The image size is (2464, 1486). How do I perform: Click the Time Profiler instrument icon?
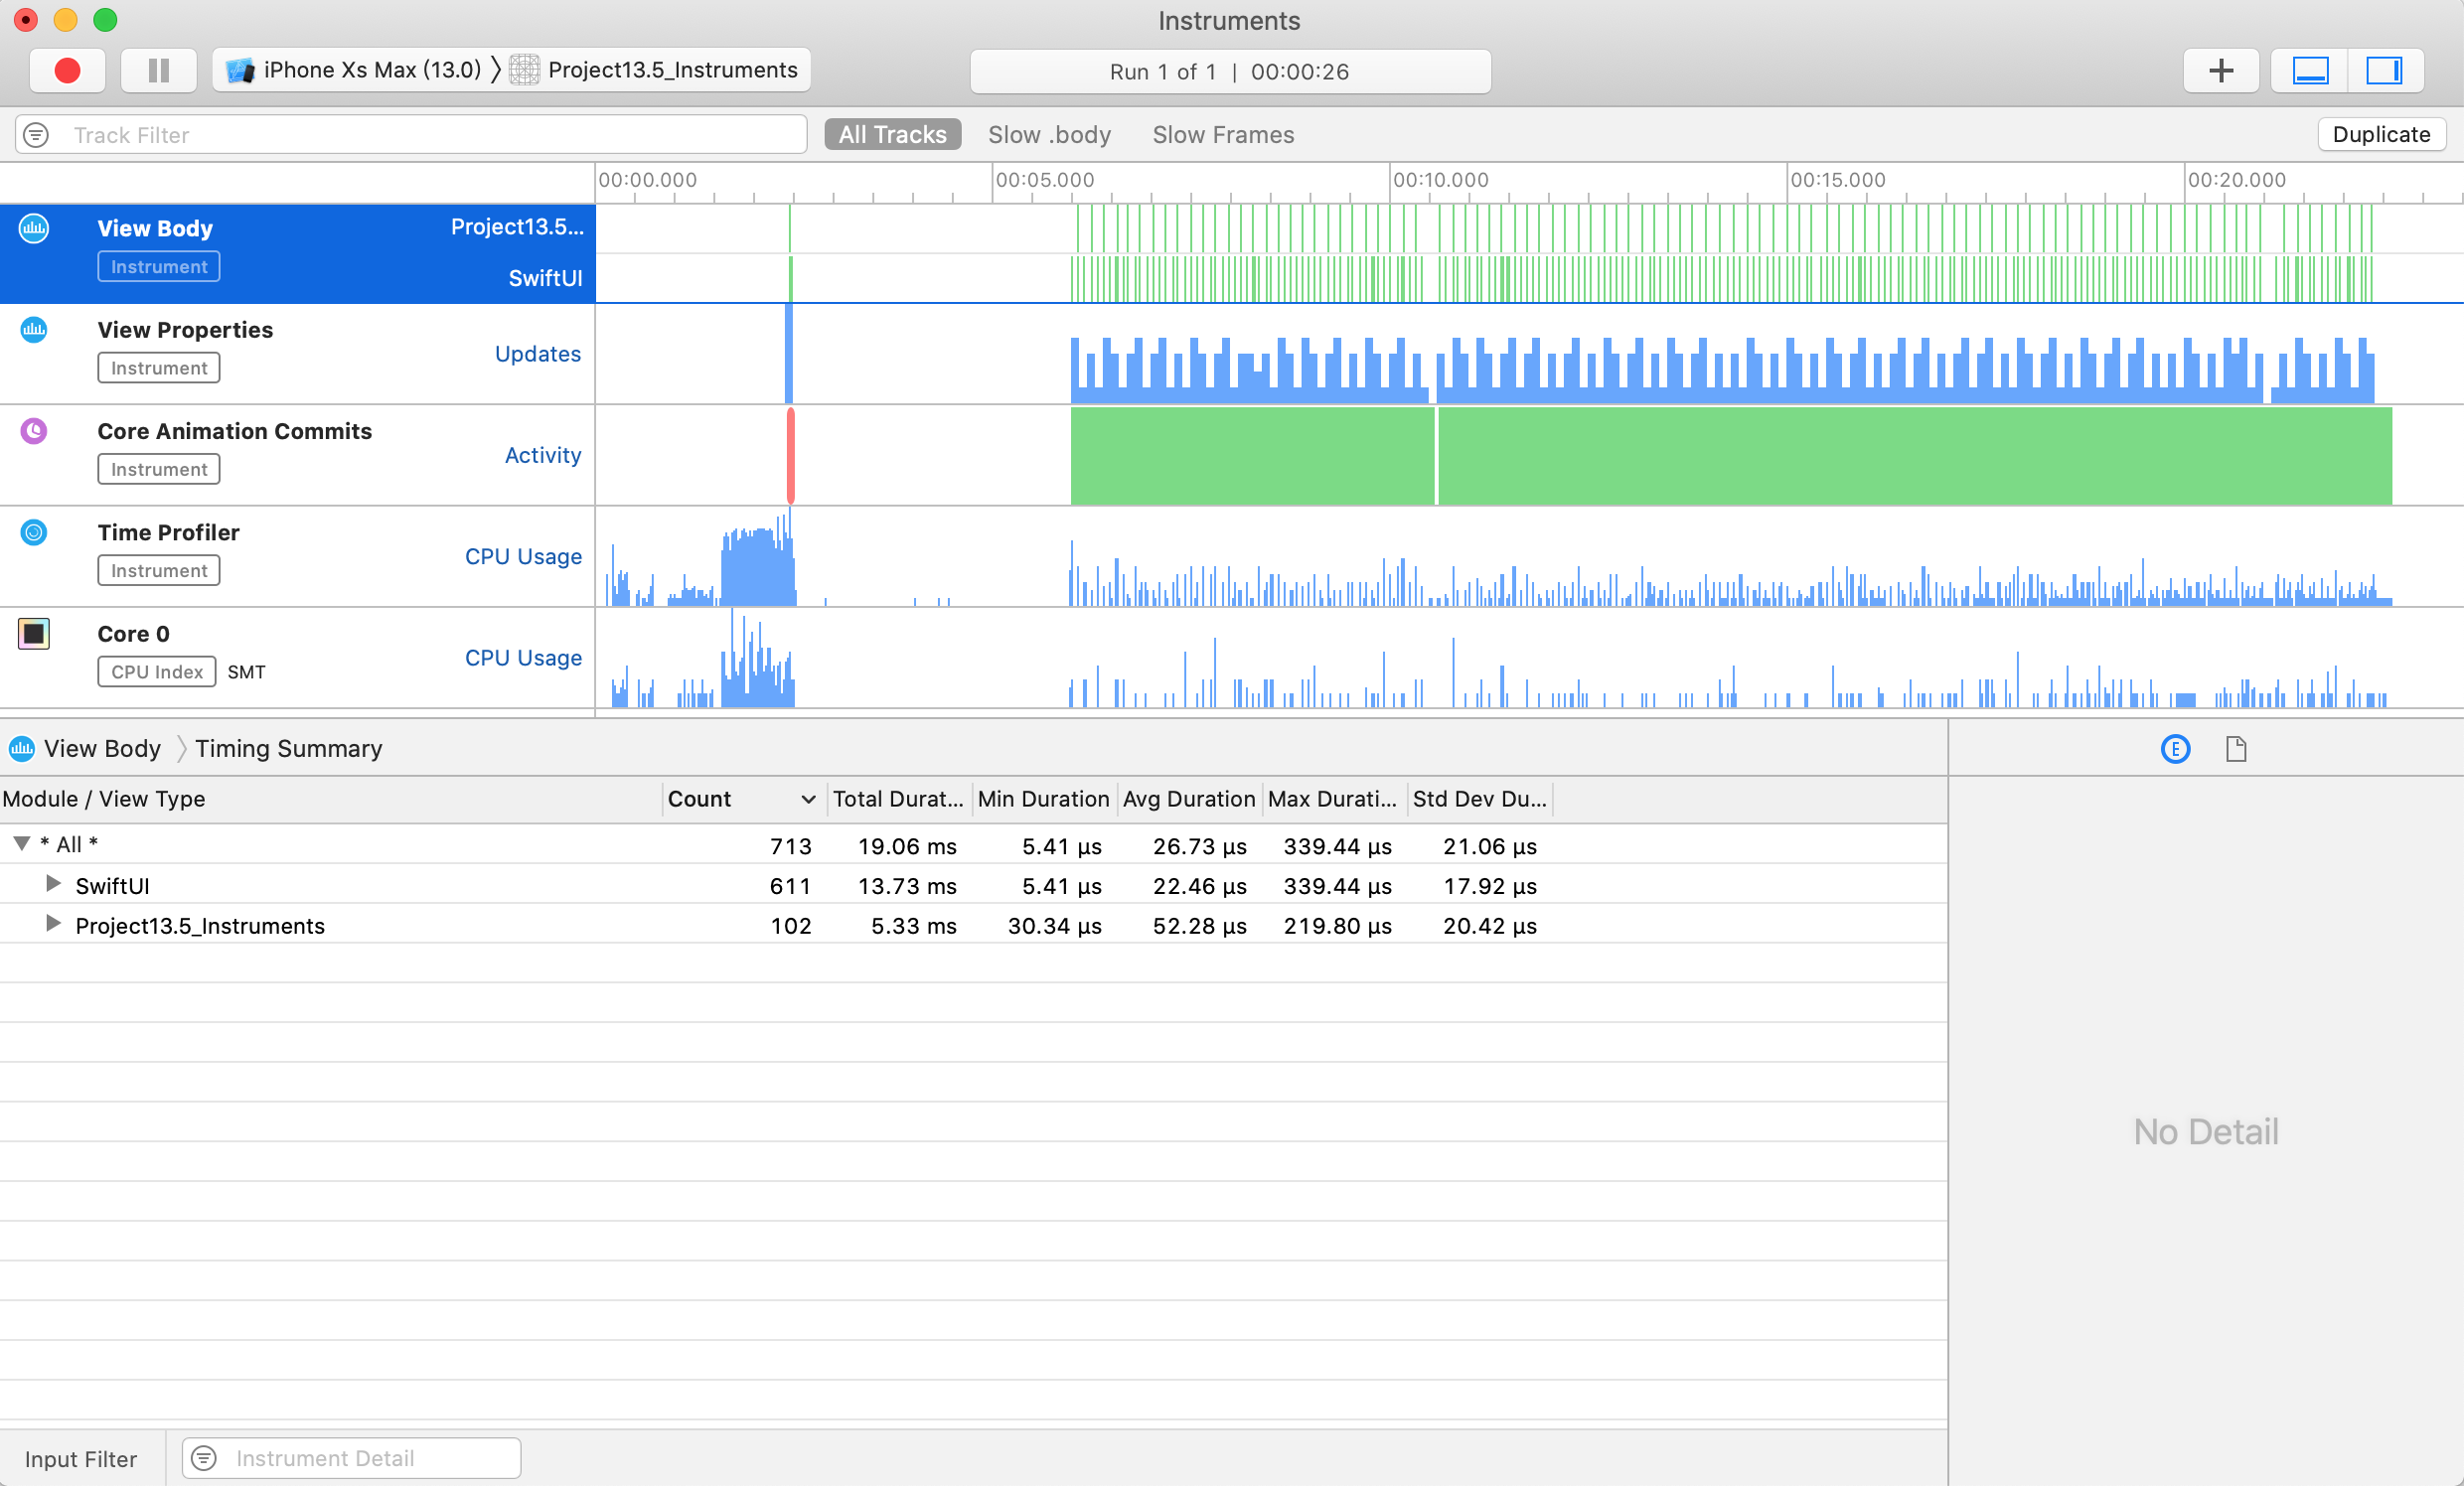point(34,532)
